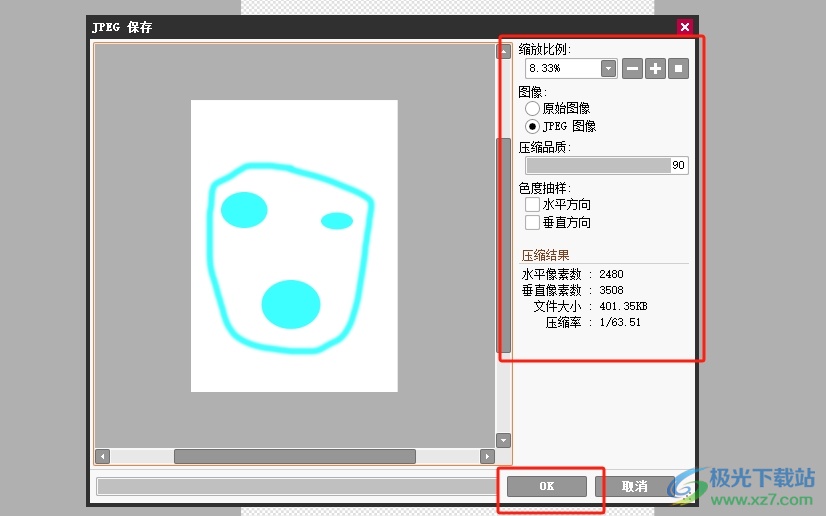Click the 取消 cancel button

tap(635, 486)
